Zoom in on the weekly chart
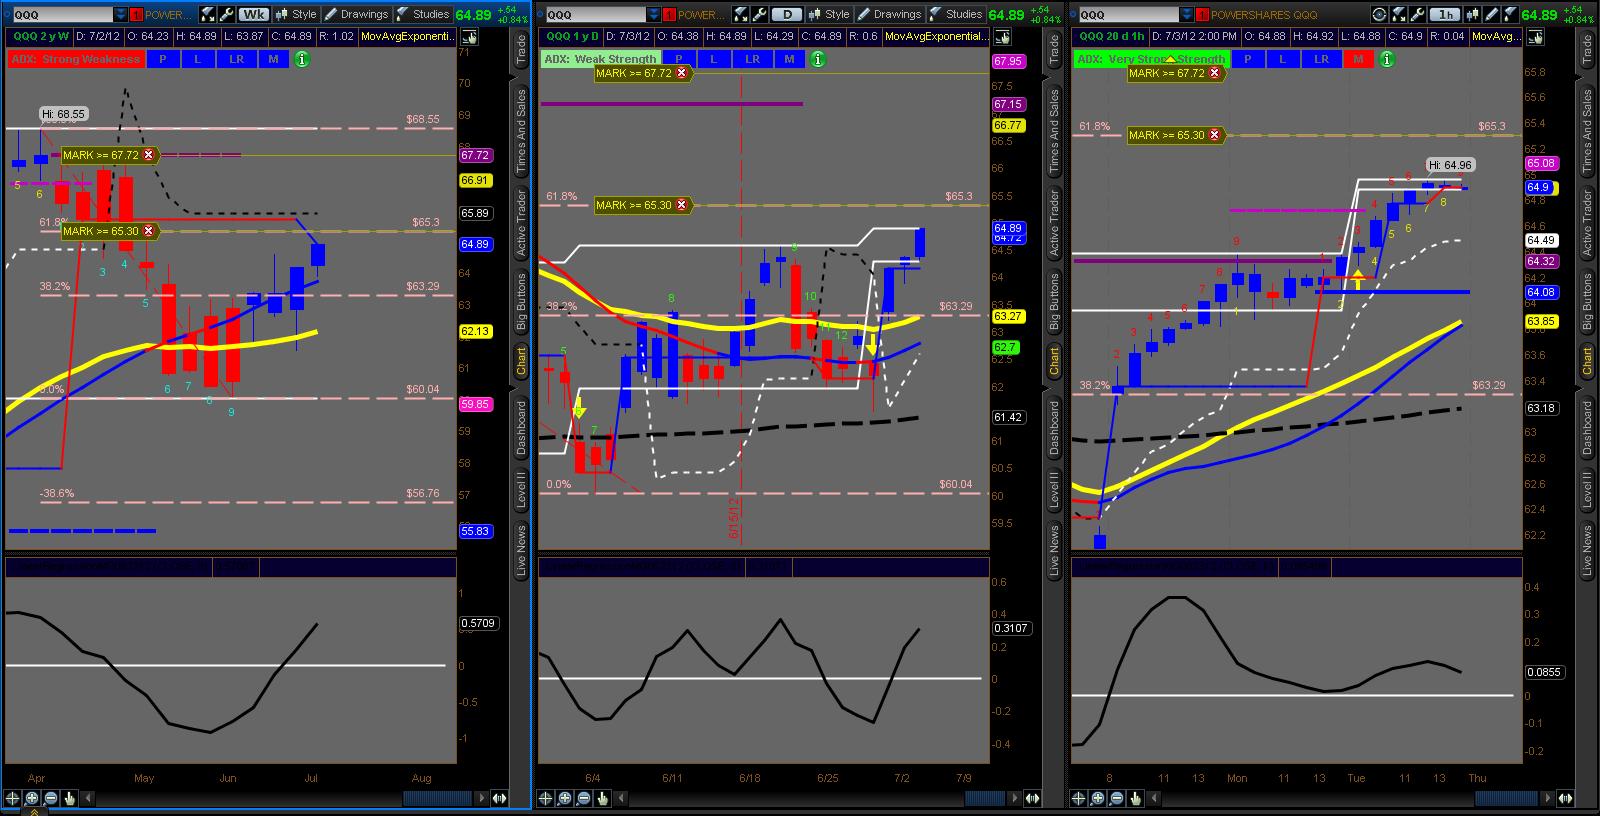Screen dimensions: 1600x816 click(32, 798)
